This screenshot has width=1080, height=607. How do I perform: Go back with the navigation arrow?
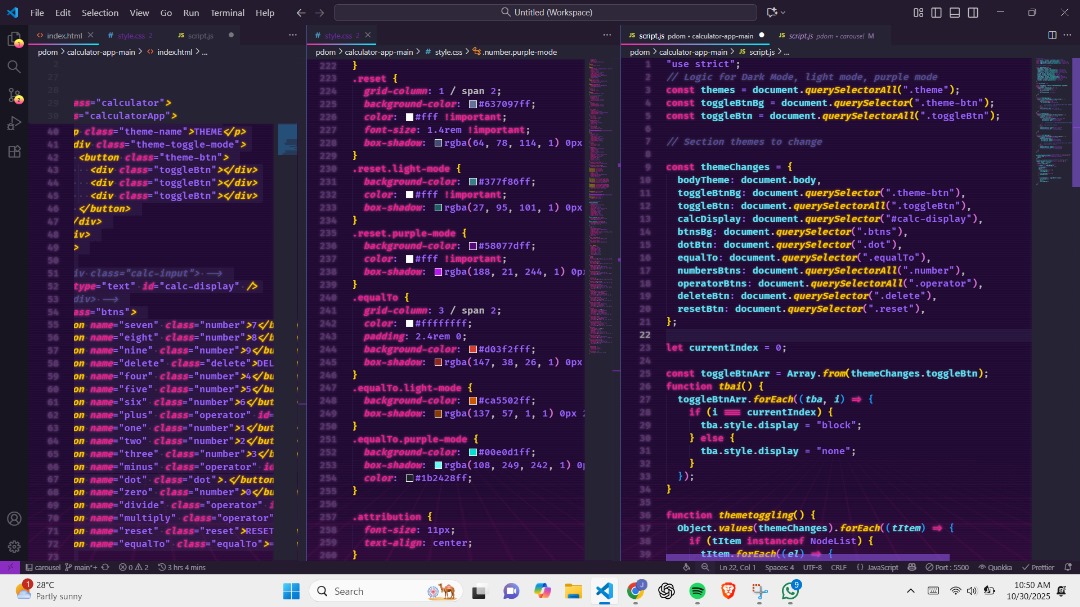pos(301,12)
